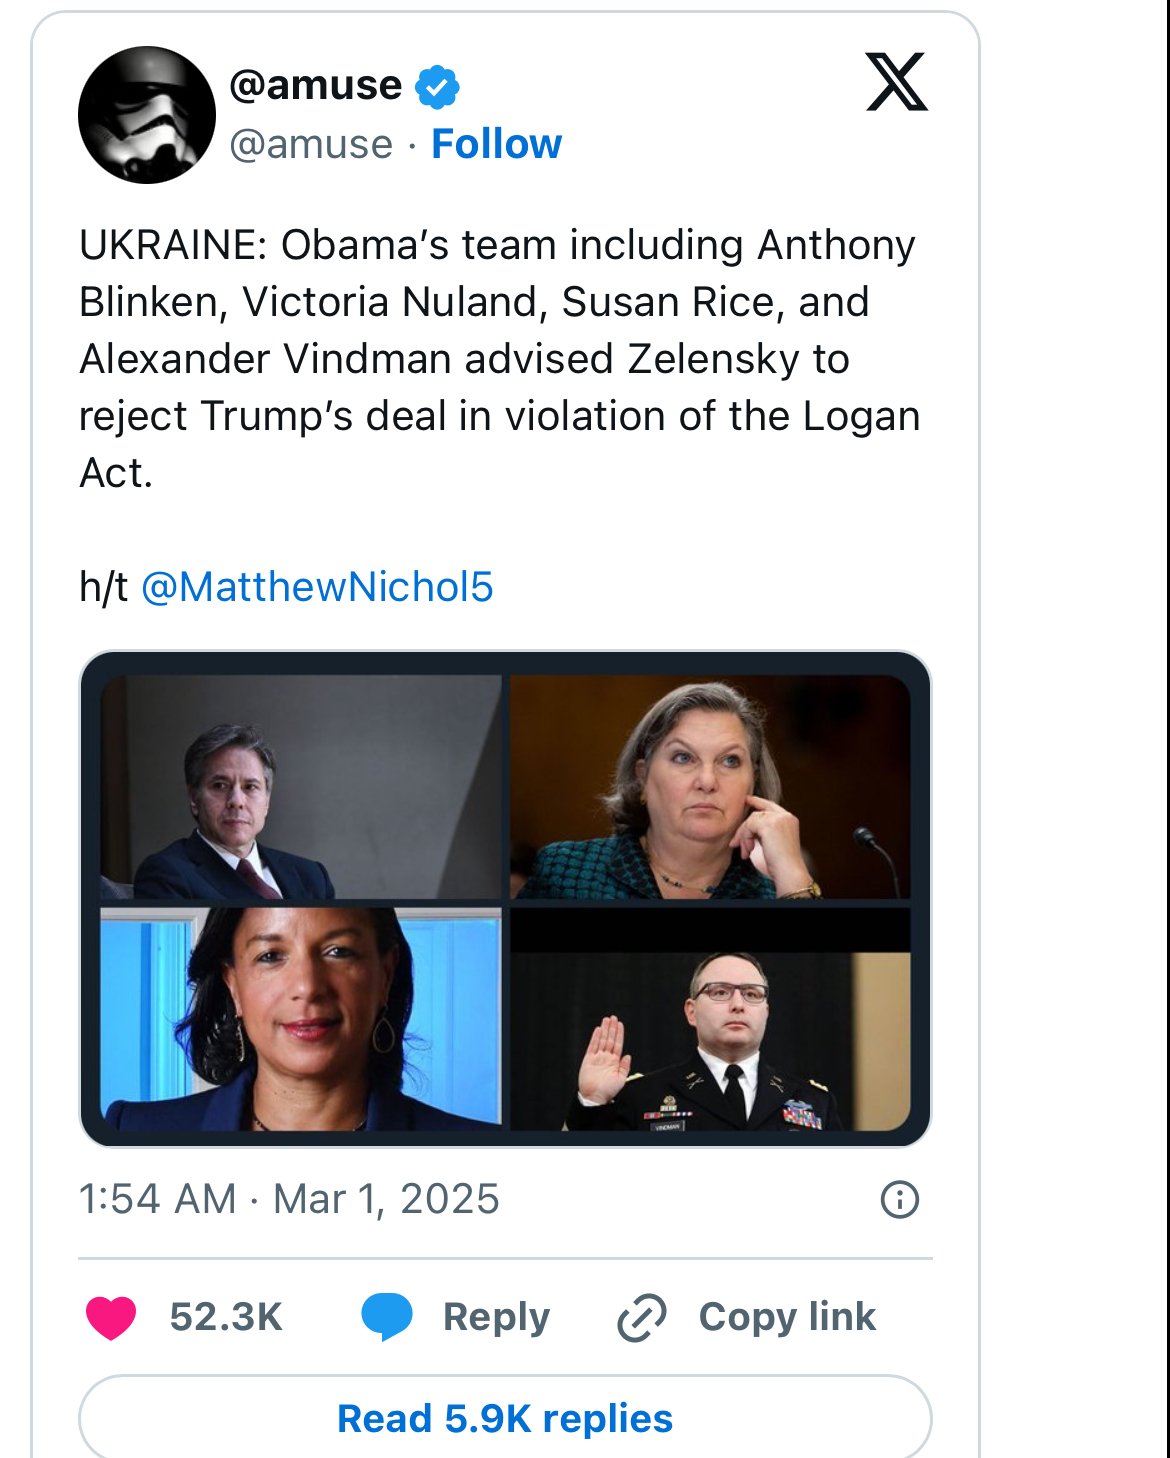Screen dimensions: 1170x1458
Task: Click the blue reply bubble icon
Action: pos(387,1316)
